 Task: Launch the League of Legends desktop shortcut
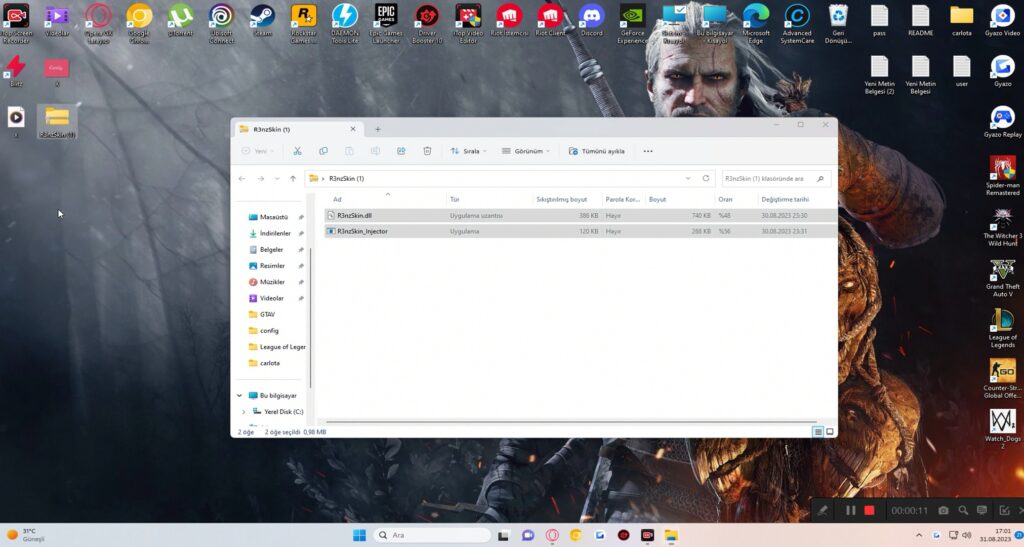(x=1002, y=329)
